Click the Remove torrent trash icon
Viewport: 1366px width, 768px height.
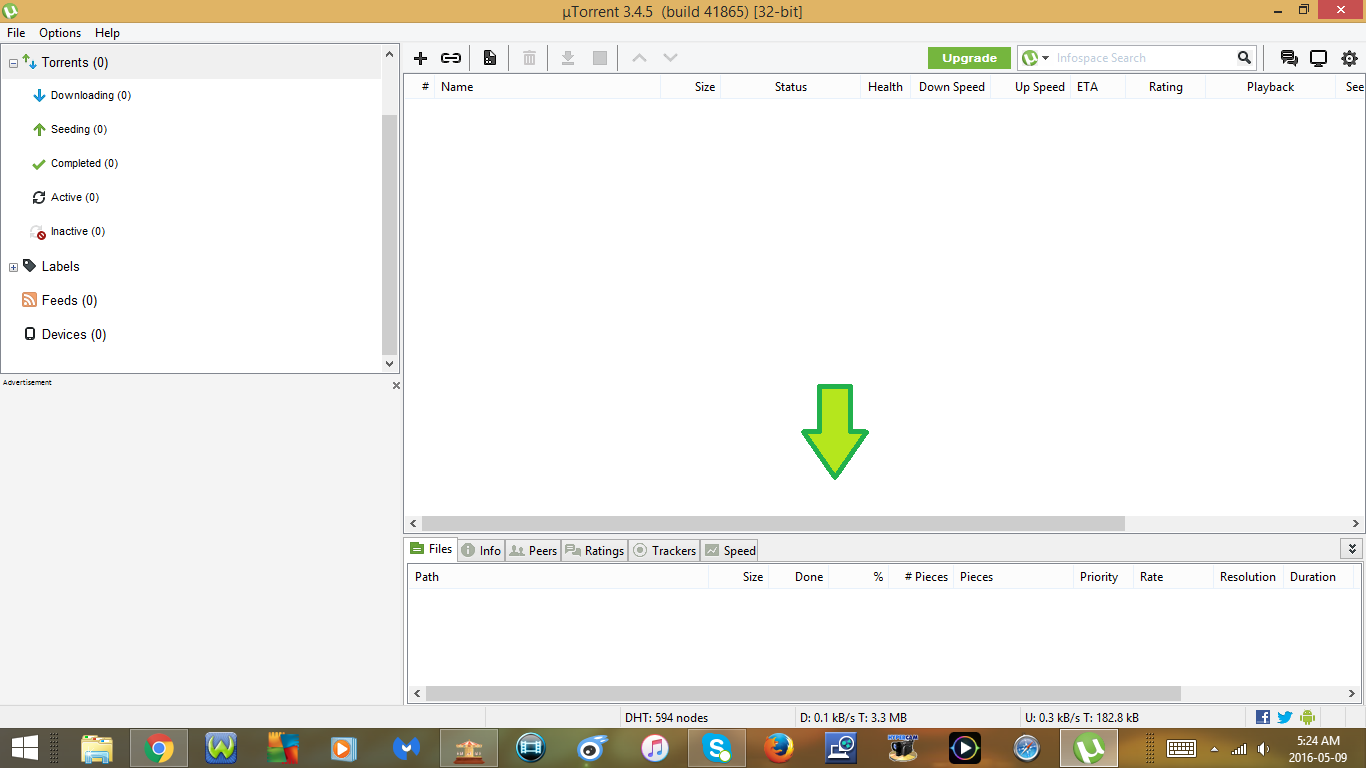tap(529, 58)
